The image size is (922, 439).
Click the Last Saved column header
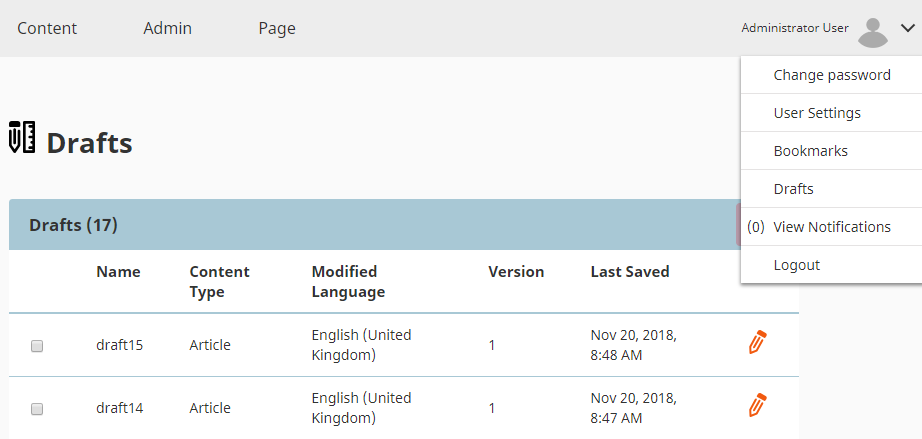pos(630,272)
